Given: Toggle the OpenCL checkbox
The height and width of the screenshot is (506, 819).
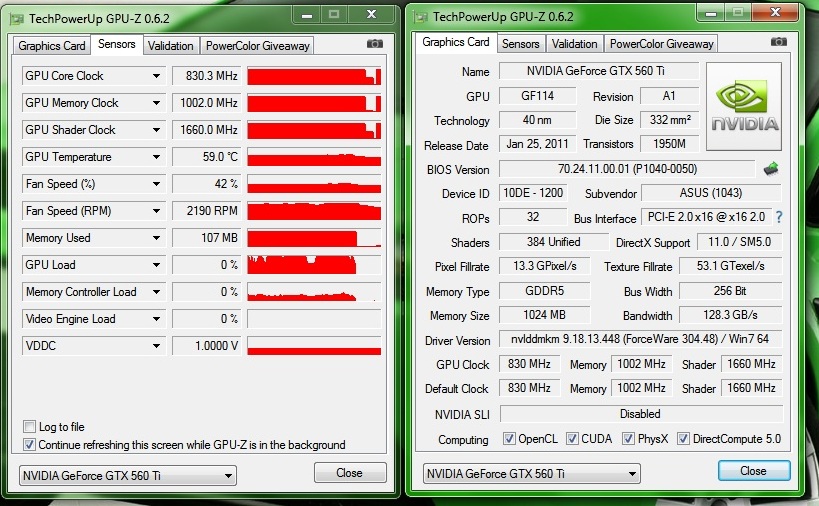Looking at the screenshot, I should (x=509, y=439).
